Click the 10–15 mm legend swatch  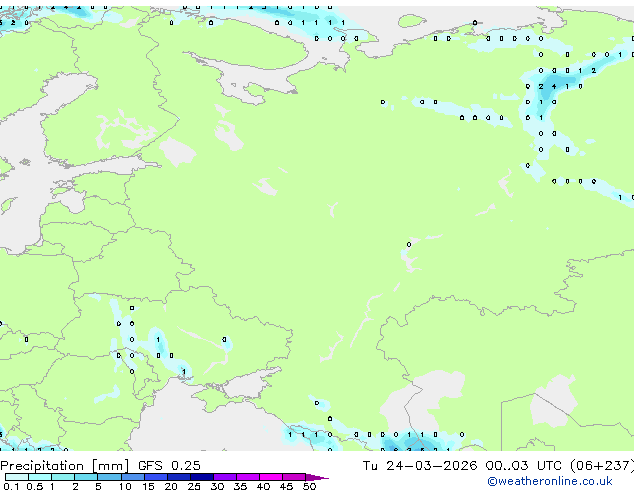(132, 477)
